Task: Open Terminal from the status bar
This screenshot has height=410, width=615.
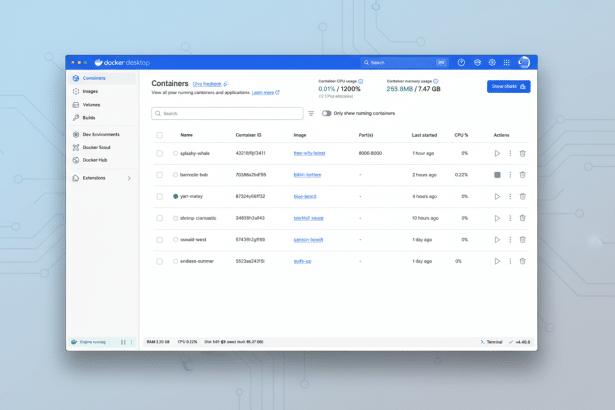Action: pos(491,342)
